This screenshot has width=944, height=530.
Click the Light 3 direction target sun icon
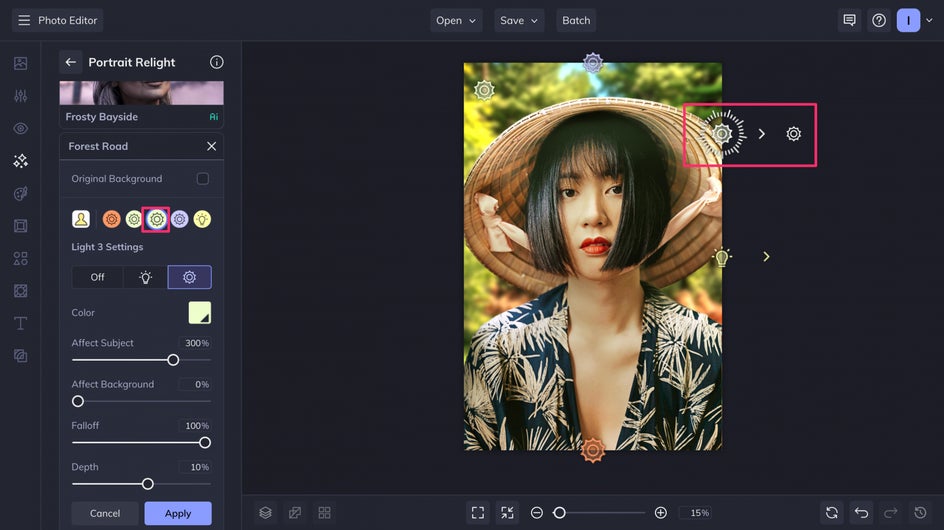click(x=793, y=134)
